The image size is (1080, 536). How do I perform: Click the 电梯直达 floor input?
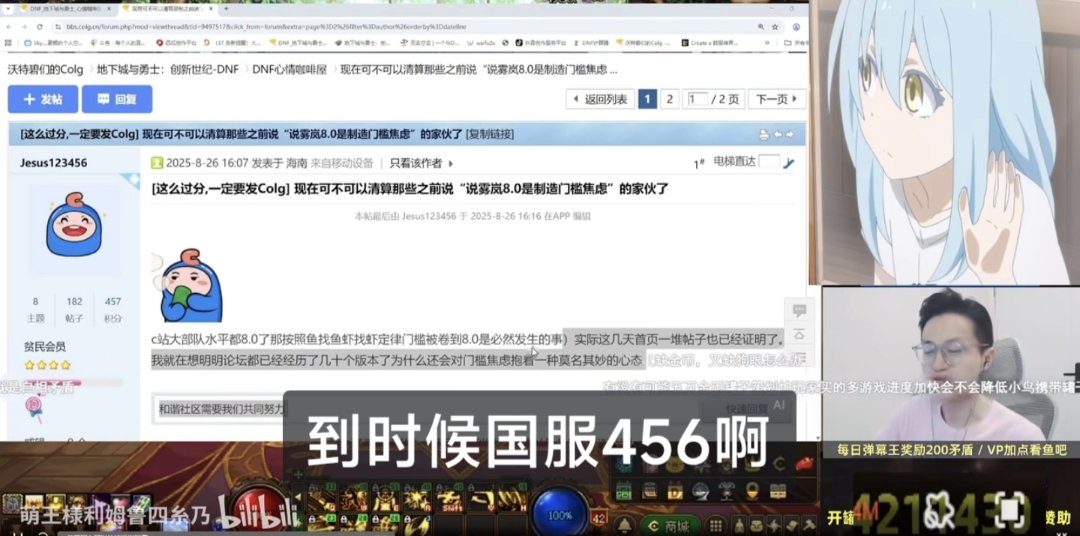click(x=769, y=163)
